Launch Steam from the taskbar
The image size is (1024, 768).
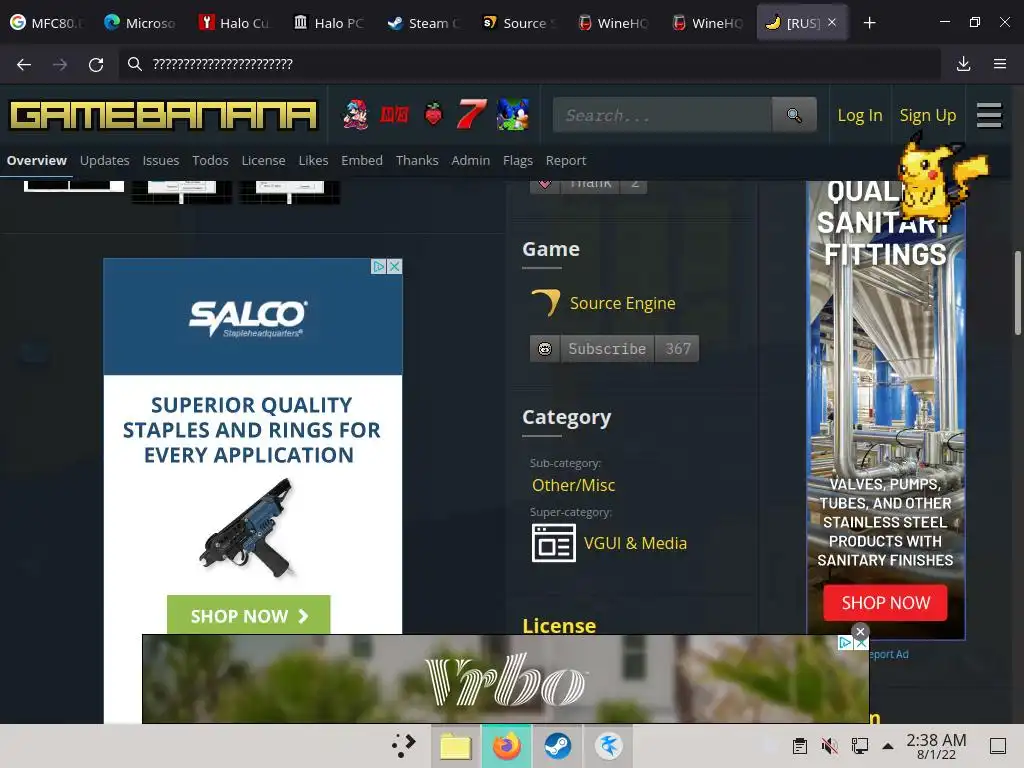[x=558, y=746]
